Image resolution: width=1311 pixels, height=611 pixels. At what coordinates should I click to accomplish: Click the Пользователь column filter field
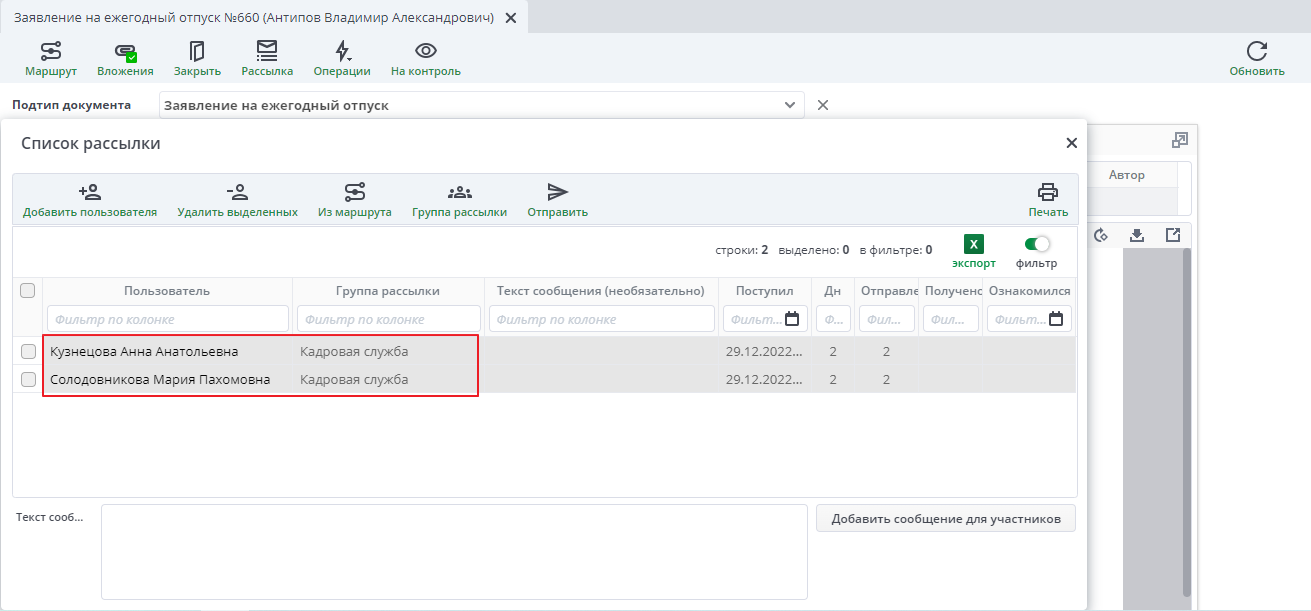[167, 320]
